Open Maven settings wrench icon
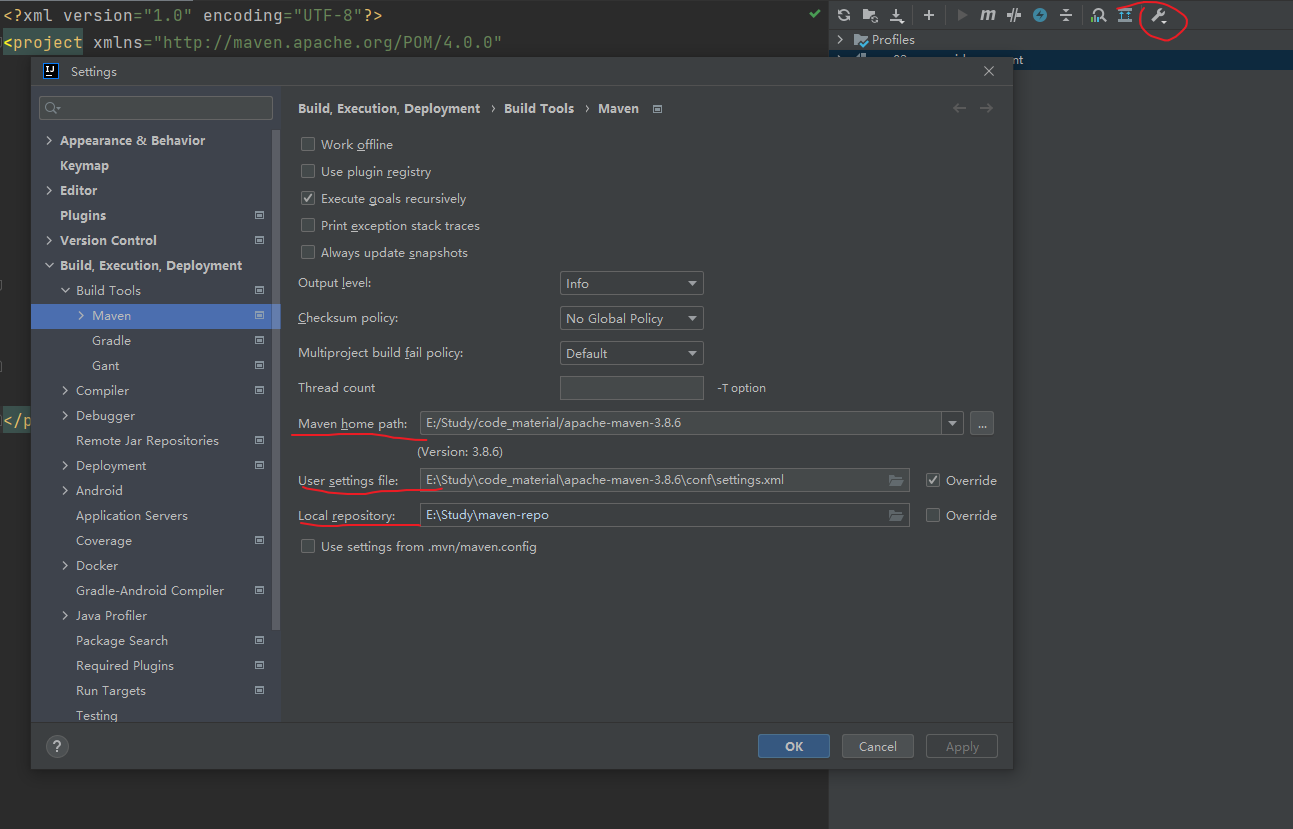This screenshot has height=829, width=1293. point(1159,15)
